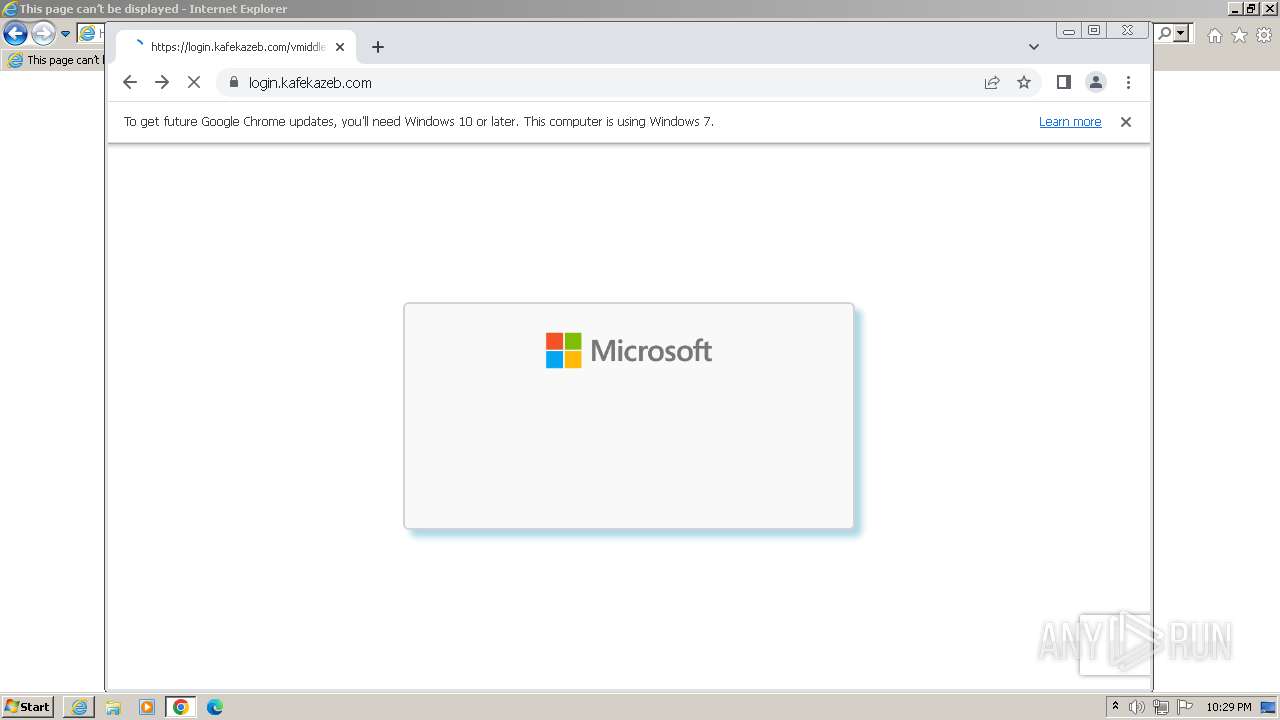This screenshot has height=720, width=1280.
Task: Go back in Chrome
Action: tap(130, 83)
